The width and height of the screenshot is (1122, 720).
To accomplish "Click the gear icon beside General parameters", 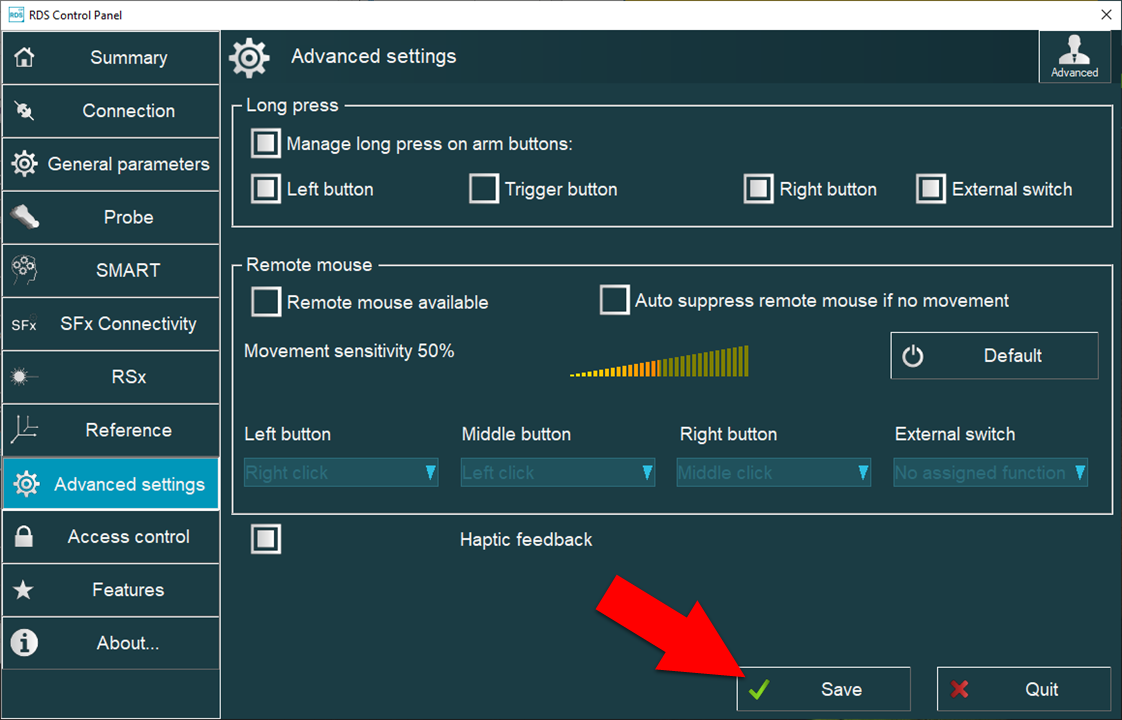I will coord(24,164).
